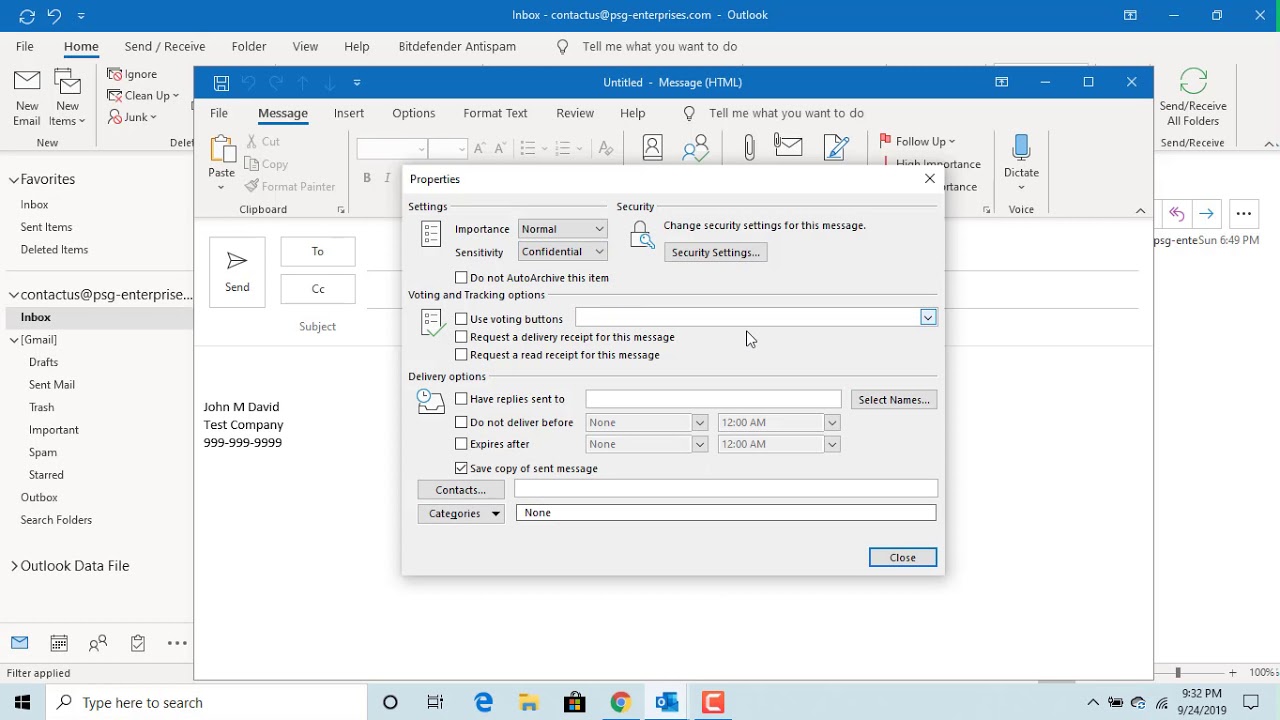Viewport: 1280px width, 720px height.
Task: Uncheck Save copy of sent message
Action: (x=461, y=468)
